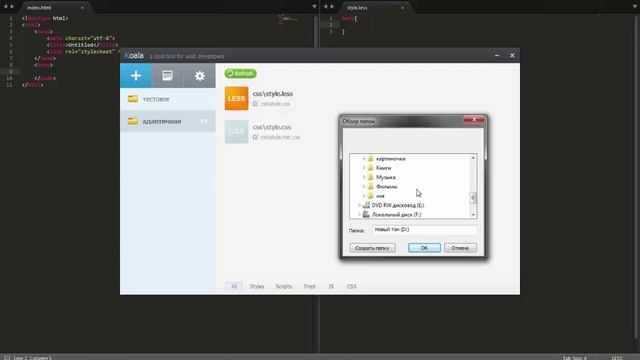Open tab list dropdown in right editor pane
The width and height of the screenshot is (640, 360).
(x=635, y=7)
